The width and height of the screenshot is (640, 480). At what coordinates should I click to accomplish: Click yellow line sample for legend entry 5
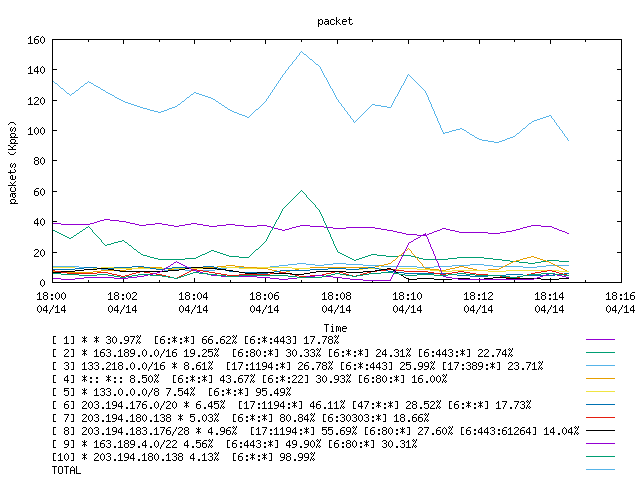click(600, 391)
